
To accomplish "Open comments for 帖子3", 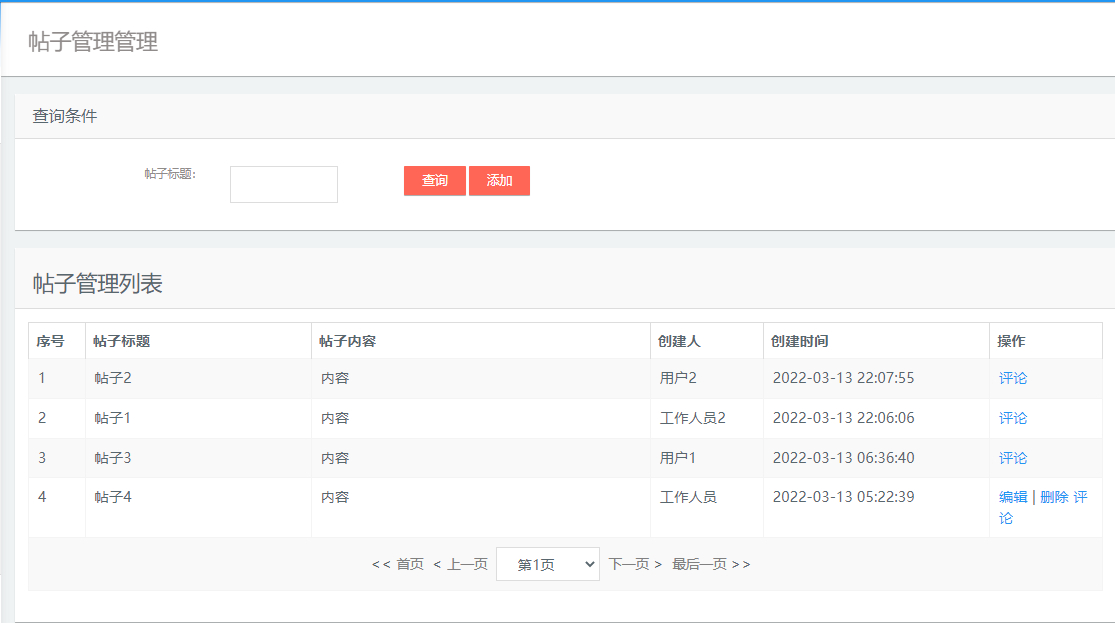I will click(x=1013, y=457).
